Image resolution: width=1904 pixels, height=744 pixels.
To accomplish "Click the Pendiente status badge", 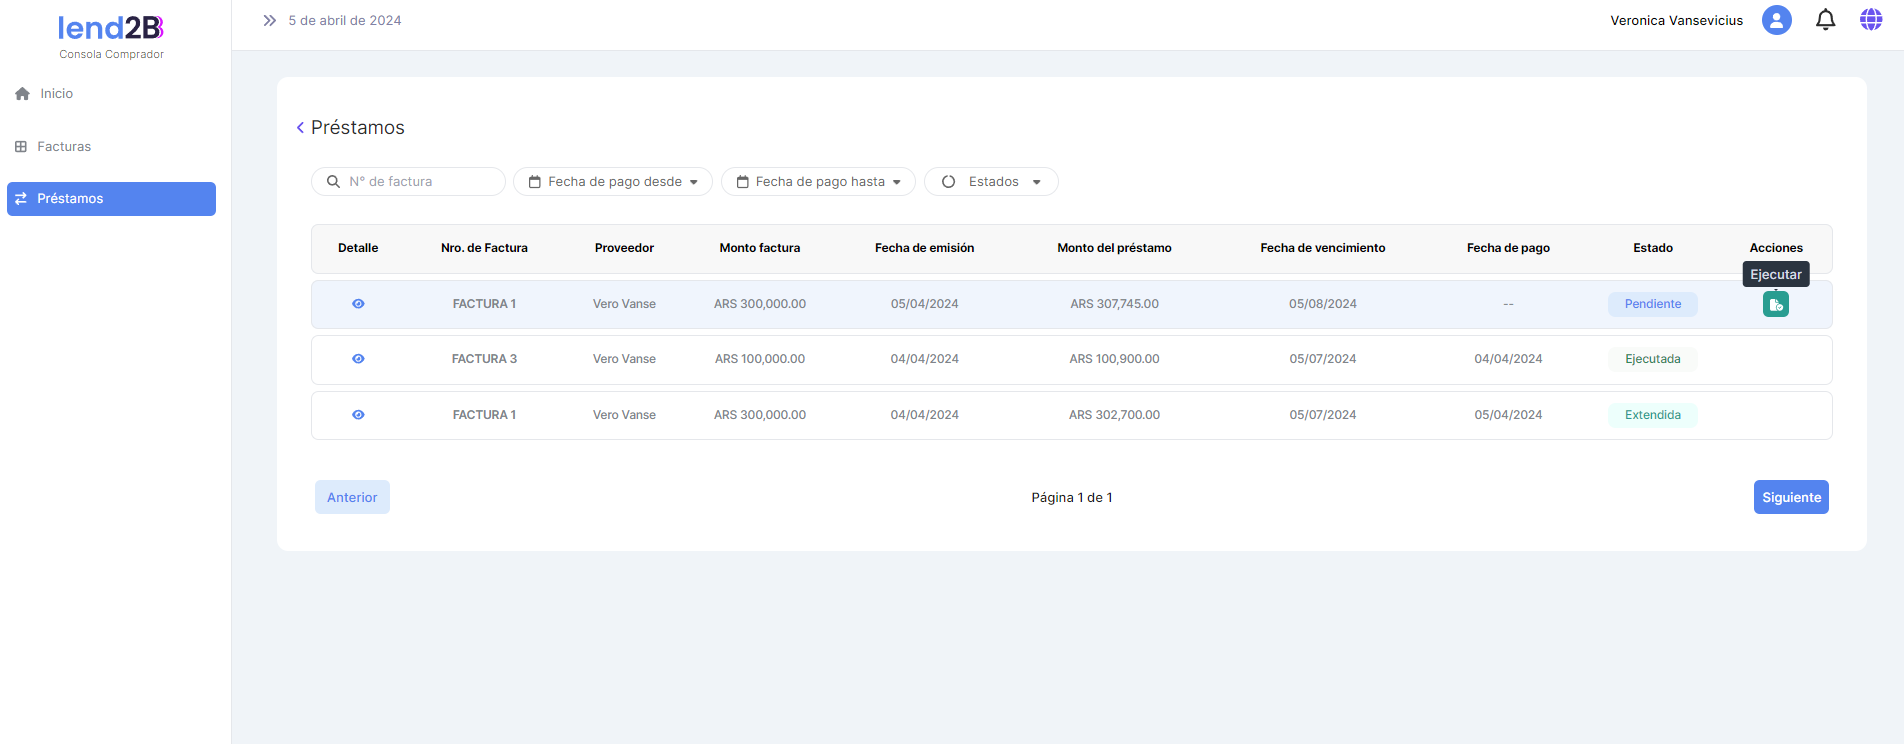I will pyautogui.click(x=1652, y=304).
